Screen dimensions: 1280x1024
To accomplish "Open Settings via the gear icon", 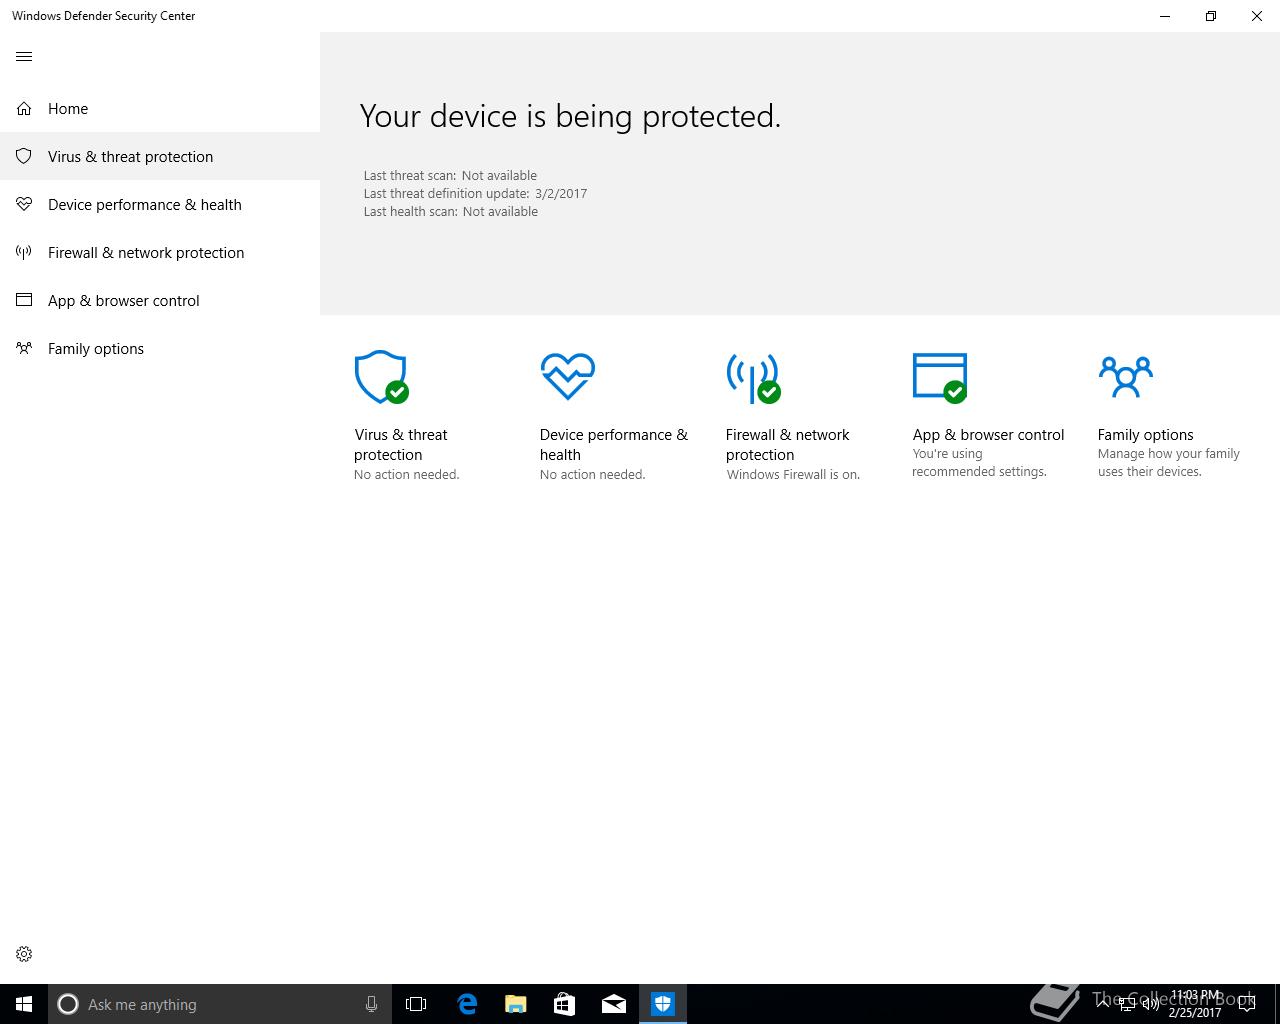I will pos(24,954).
